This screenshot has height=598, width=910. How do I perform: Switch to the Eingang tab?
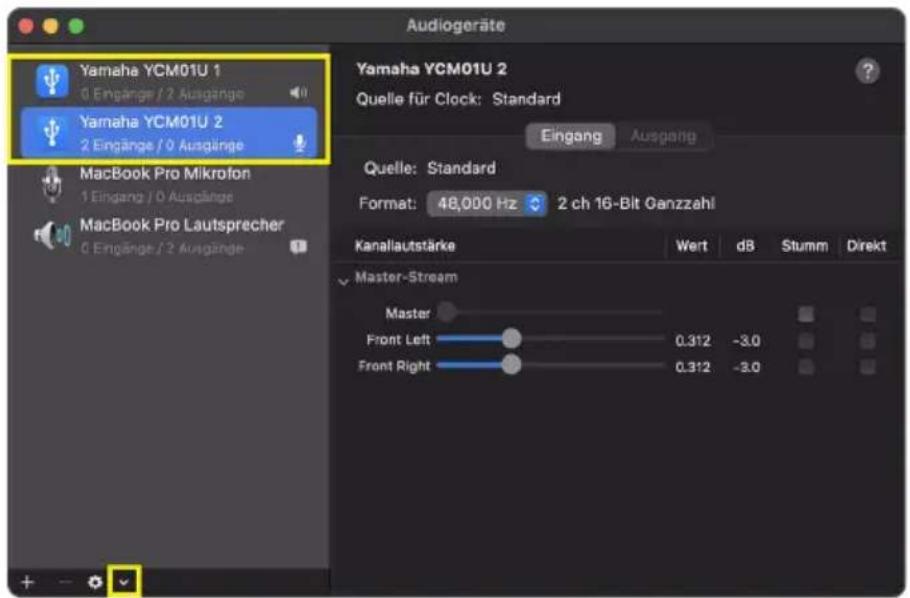[570, 136]
